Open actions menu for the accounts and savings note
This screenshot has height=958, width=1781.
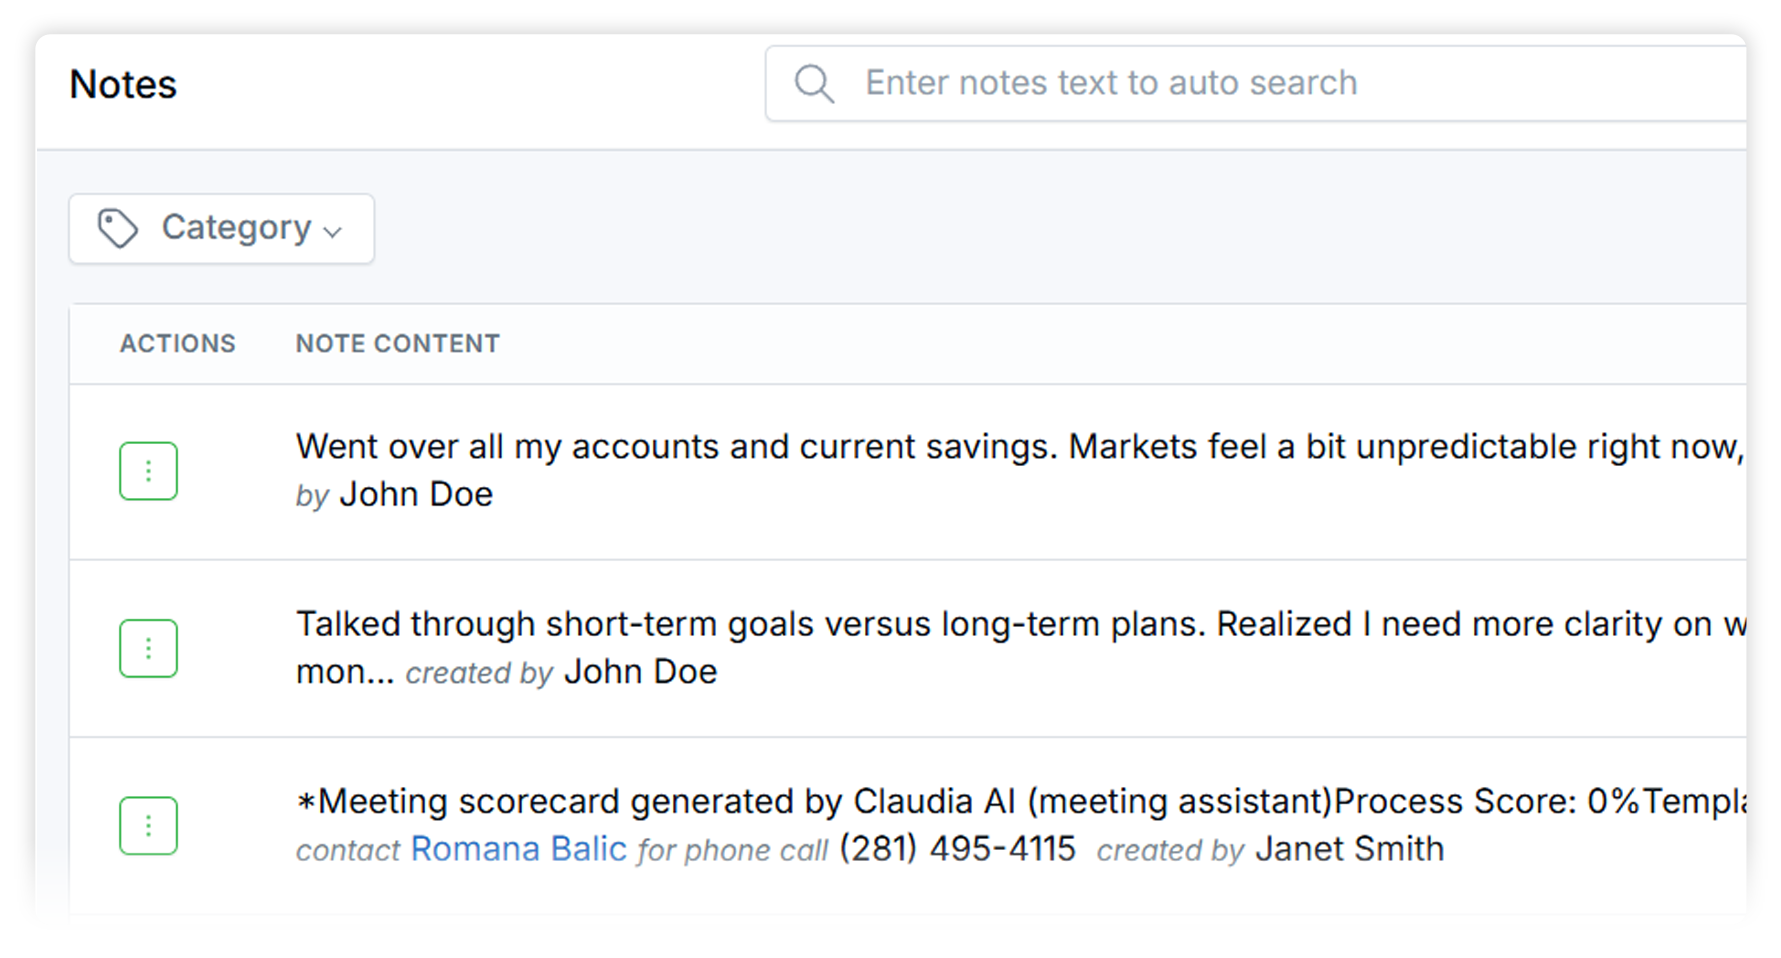[148, 471]
